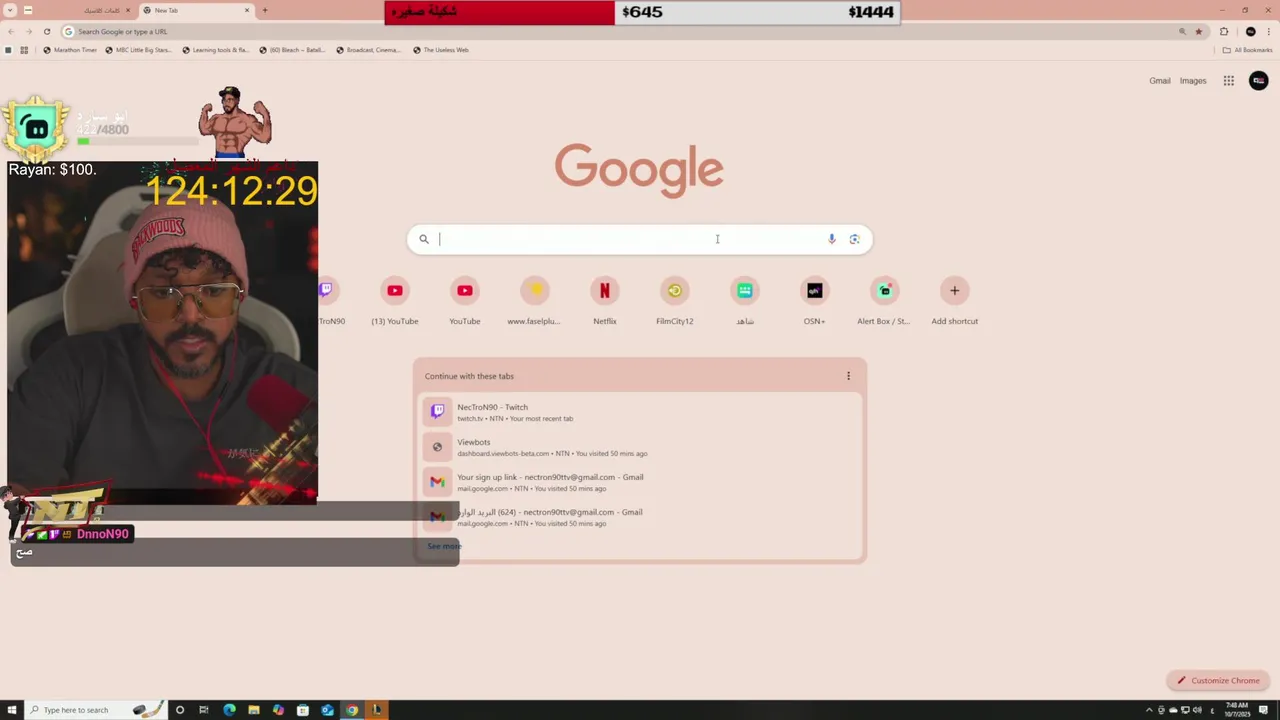Click the magnifier icon in Google search box
Screen dimensions: 1280x720
click(424, 239)
